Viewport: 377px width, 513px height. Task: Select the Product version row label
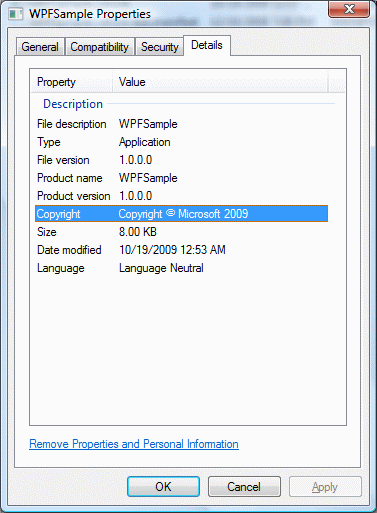coord(74,196)
